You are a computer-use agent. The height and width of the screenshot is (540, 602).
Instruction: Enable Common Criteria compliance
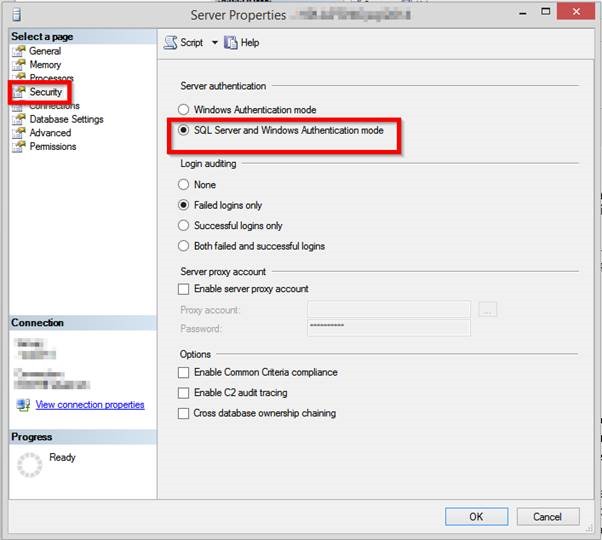pyautogui.click(x=184, y=372)
